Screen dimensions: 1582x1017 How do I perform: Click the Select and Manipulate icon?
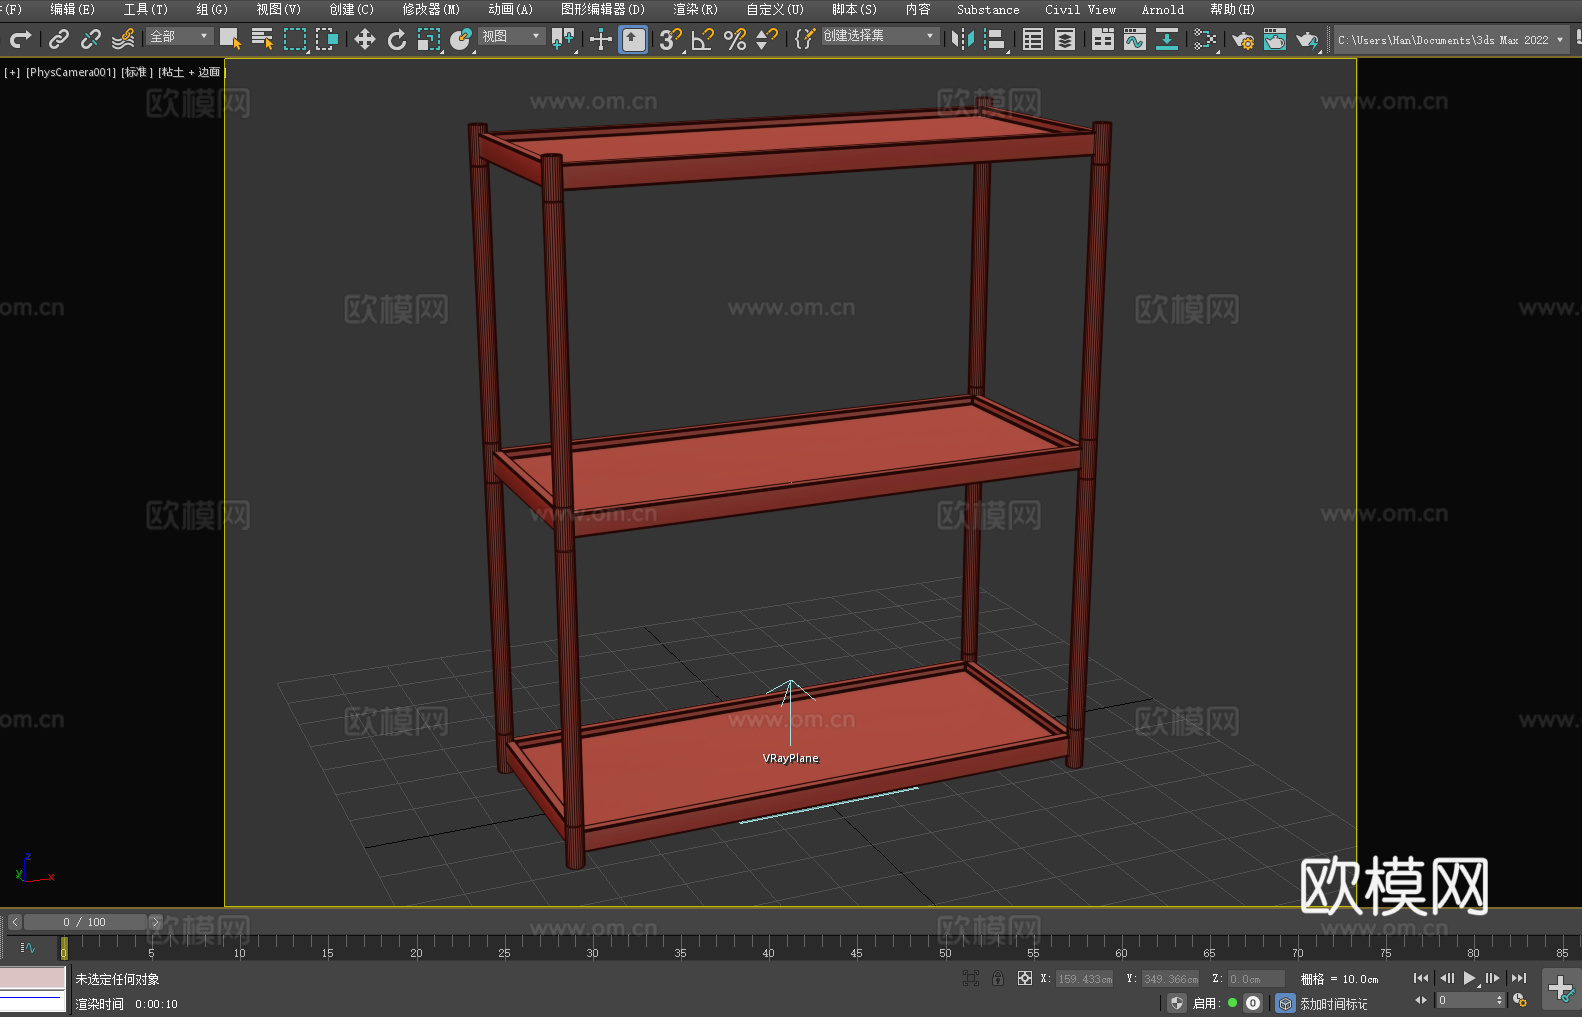(x=601, y=39)
